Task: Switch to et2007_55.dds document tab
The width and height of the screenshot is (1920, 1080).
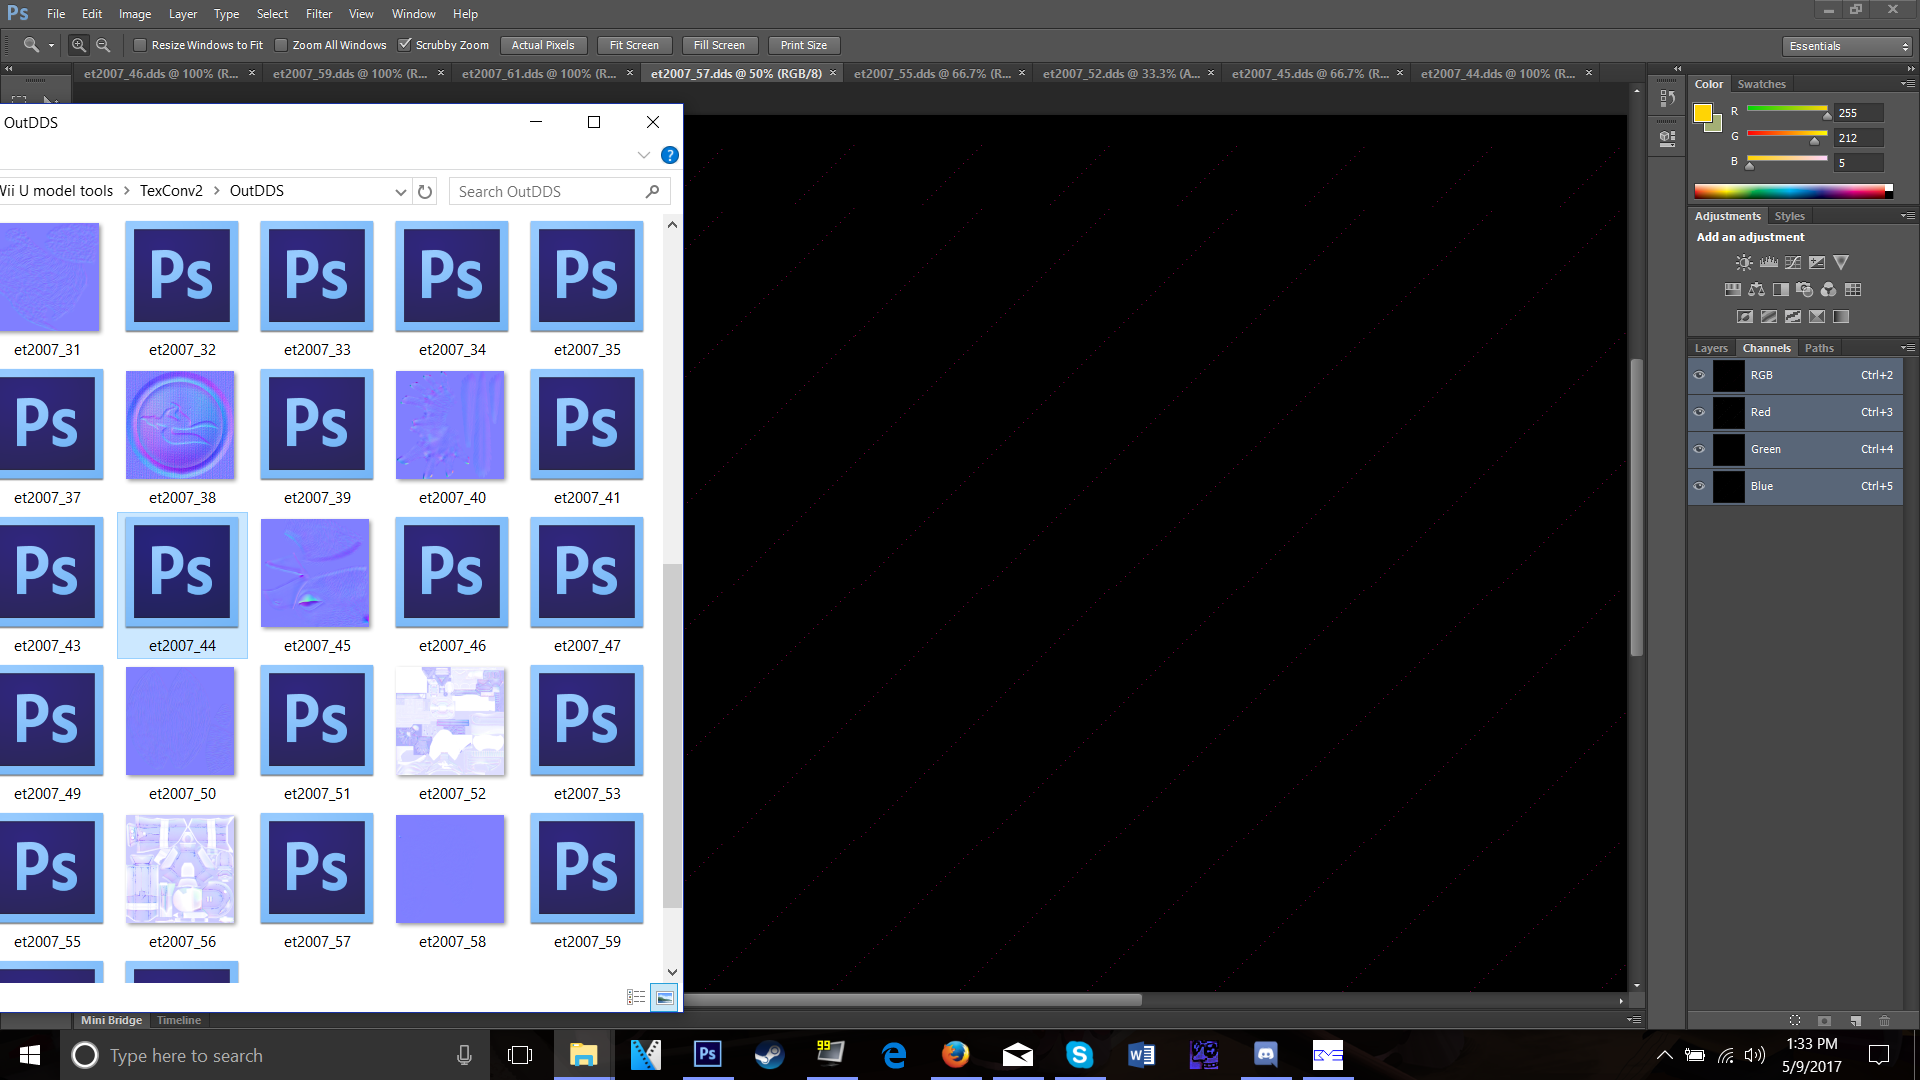Action: pos(932,73)
